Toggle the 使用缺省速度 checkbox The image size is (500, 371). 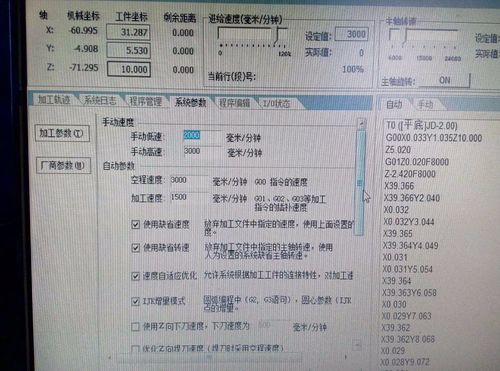(135, 224)
